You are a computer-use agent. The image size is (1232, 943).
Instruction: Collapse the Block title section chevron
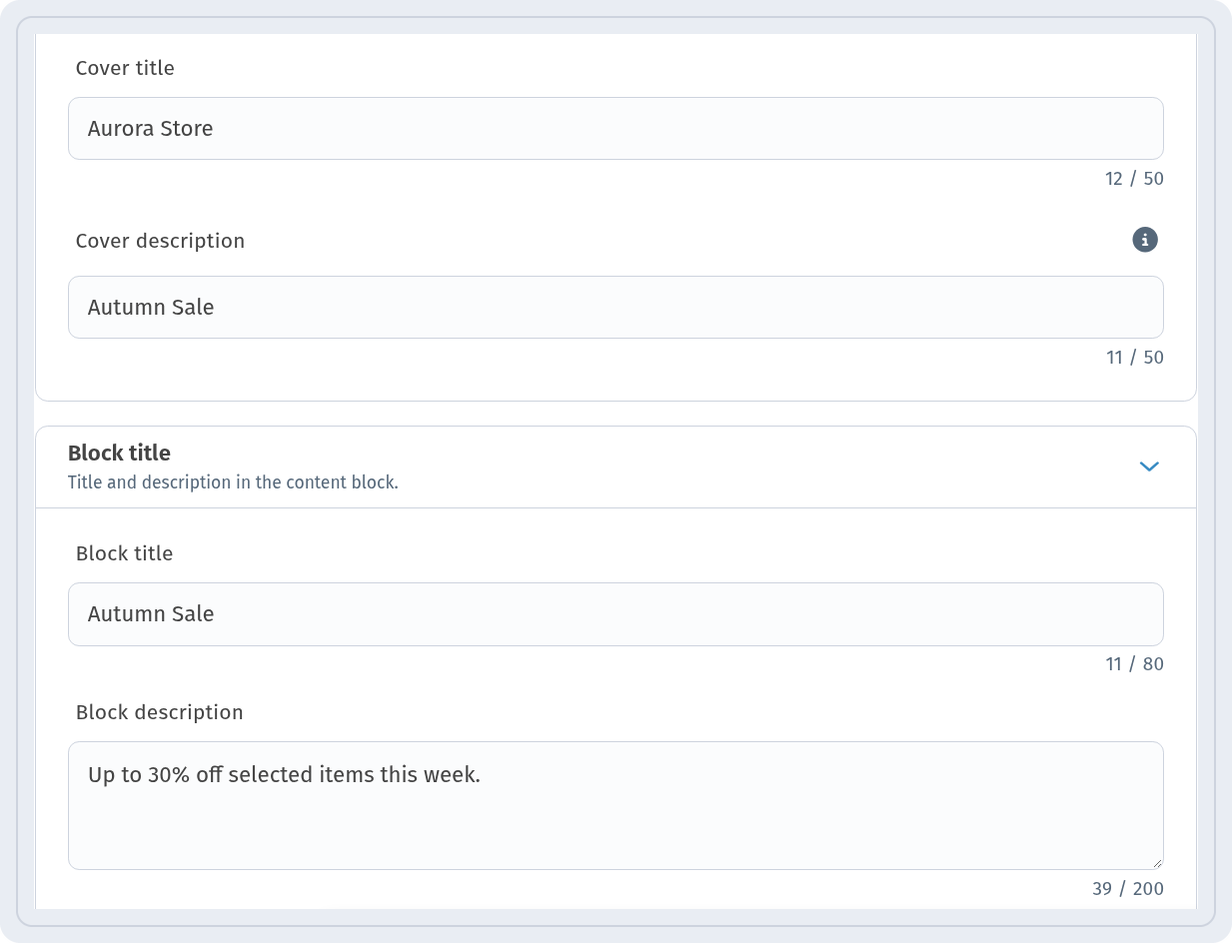pos(1149,467)
